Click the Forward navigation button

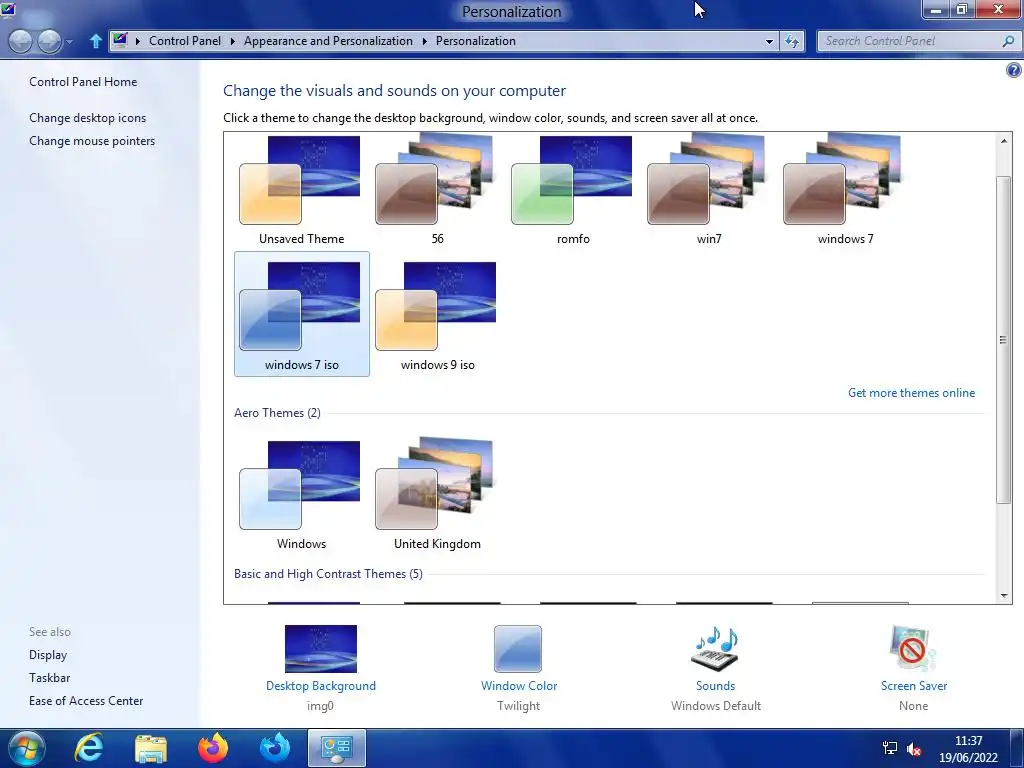point(49,41)
